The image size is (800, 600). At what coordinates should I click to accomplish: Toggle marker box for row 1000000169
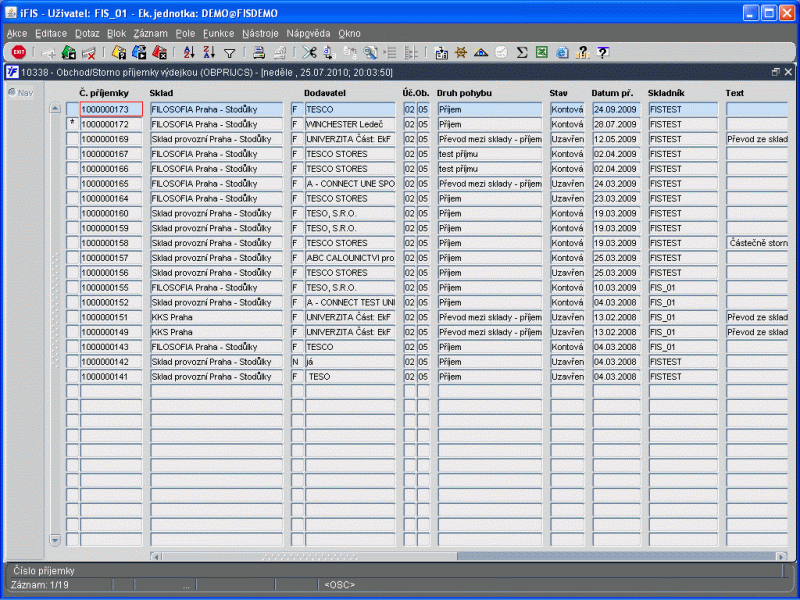[x=72, y=139]
